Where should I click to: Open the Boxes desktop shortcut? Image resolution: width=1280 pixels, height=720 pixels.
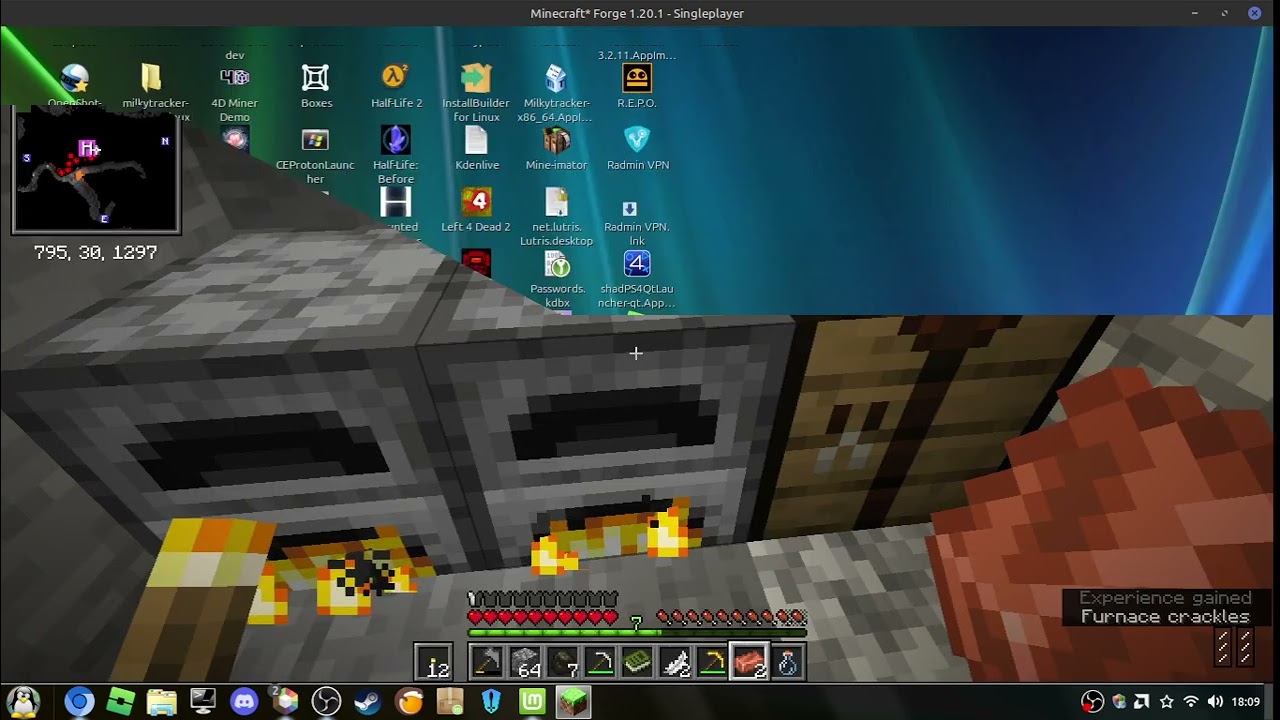316,86
